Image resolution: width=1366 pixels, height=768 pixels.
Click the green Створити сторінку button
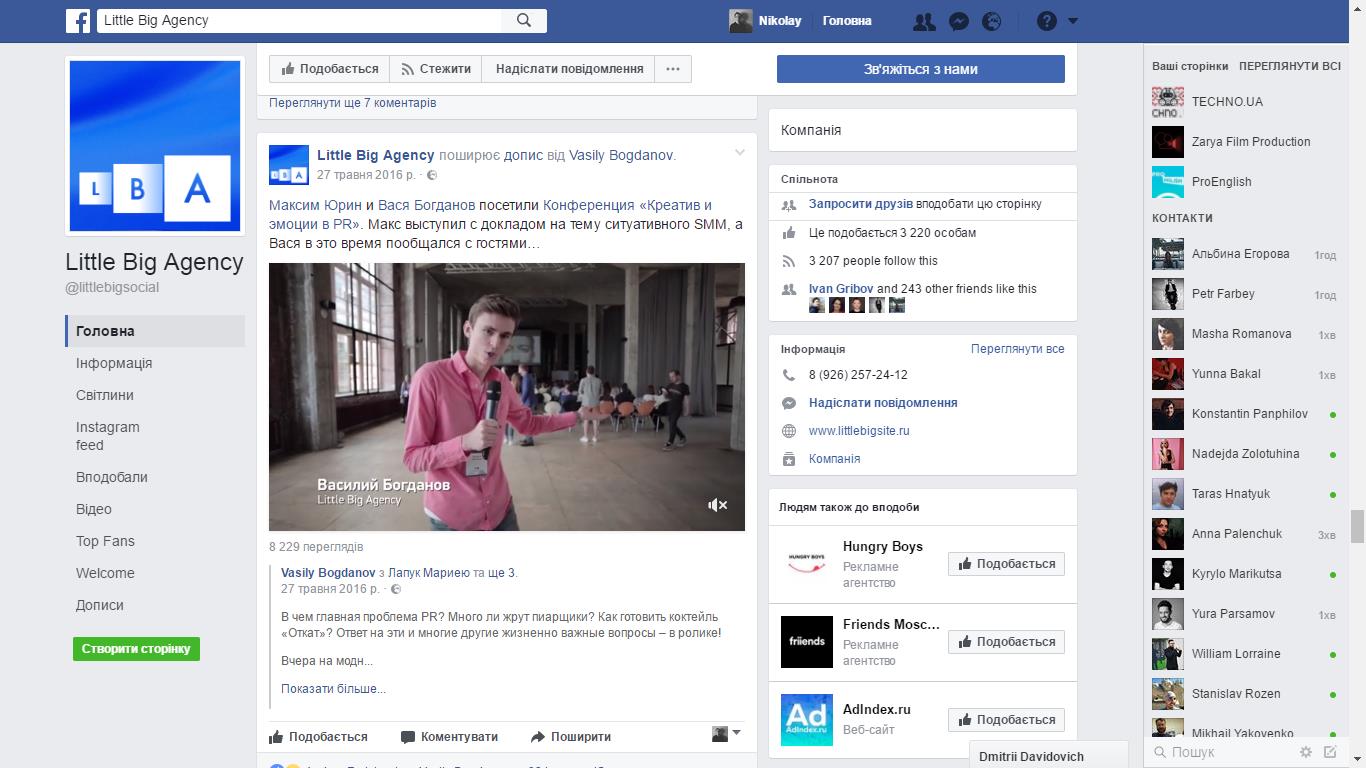[136, 648]
